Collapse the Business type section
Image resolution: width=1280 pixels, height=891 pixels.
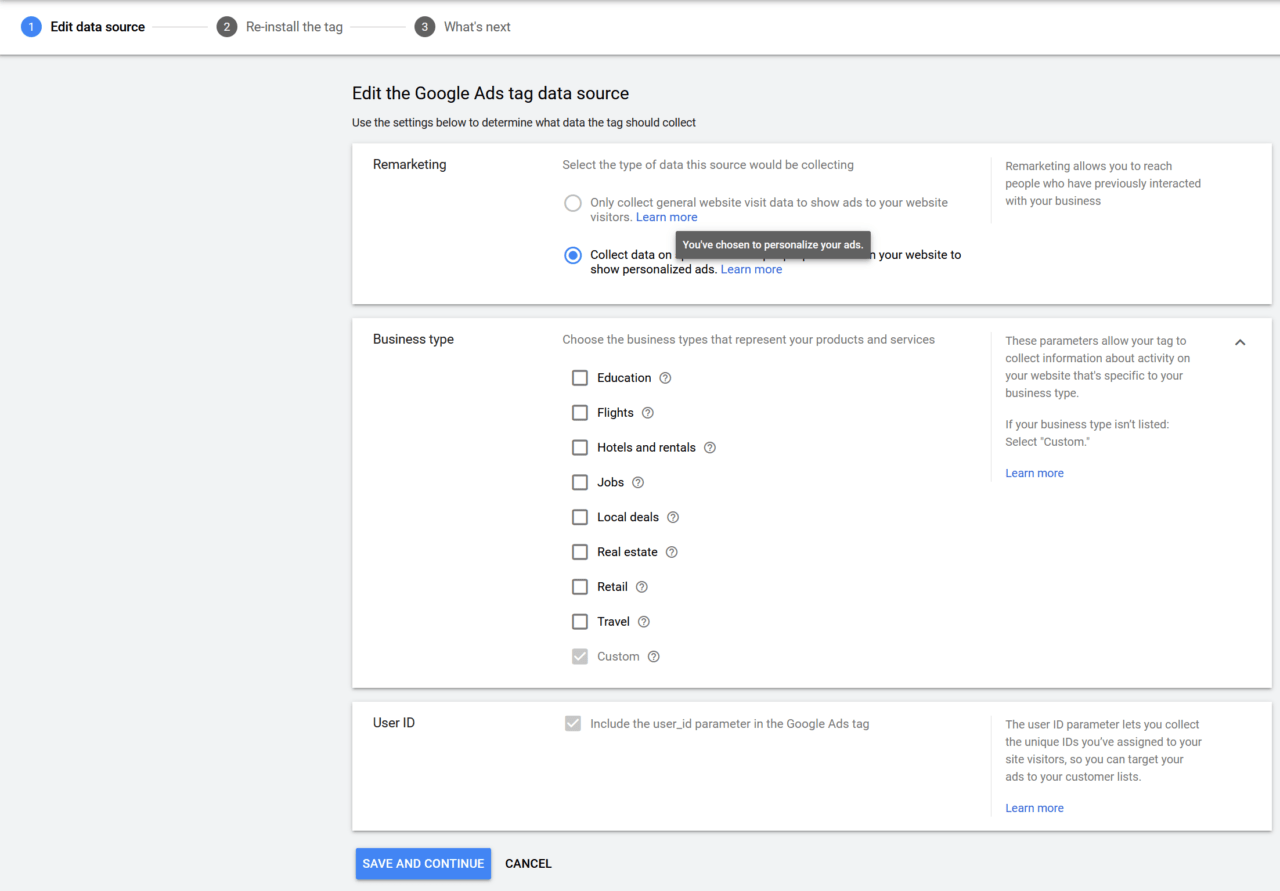click(1240, 342)
